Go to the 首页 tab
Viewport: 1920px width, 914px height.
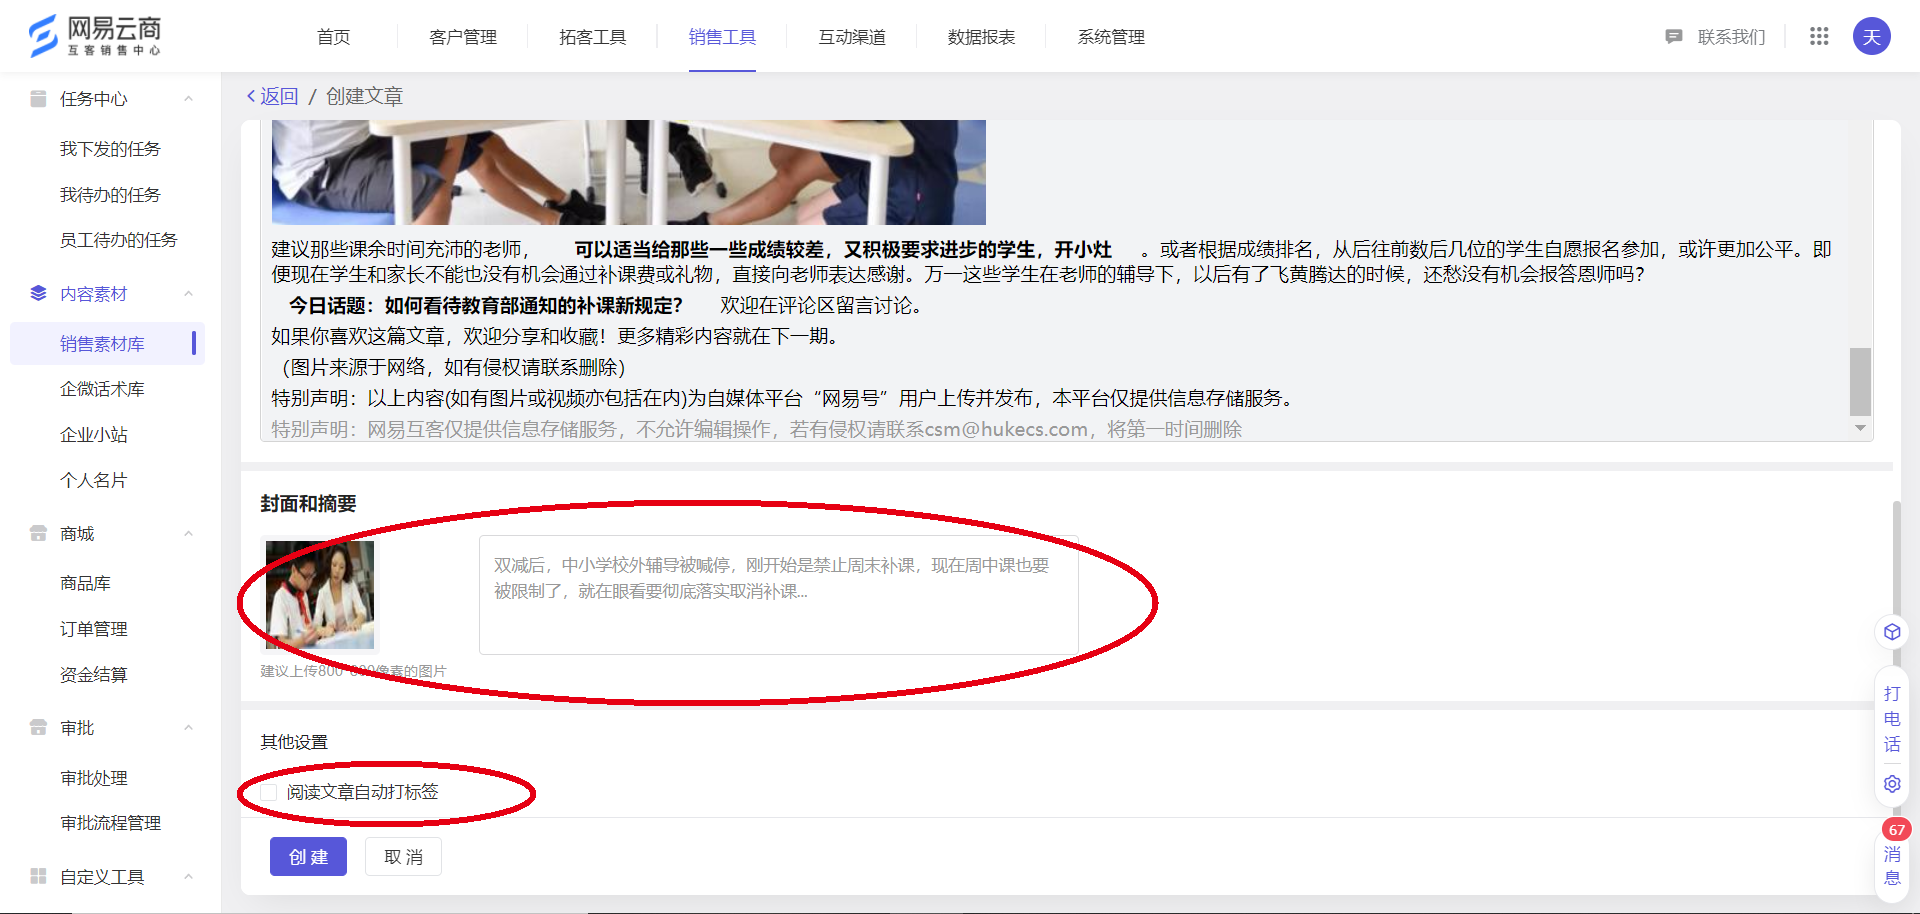pyautogui.click(x=334, y=37)
